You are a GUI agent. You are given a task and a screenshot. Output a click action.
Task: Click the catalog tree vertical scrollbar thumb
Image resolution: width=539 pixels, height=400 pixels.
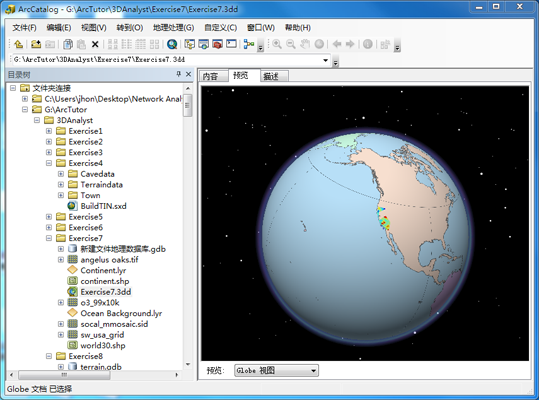point(188,105)
